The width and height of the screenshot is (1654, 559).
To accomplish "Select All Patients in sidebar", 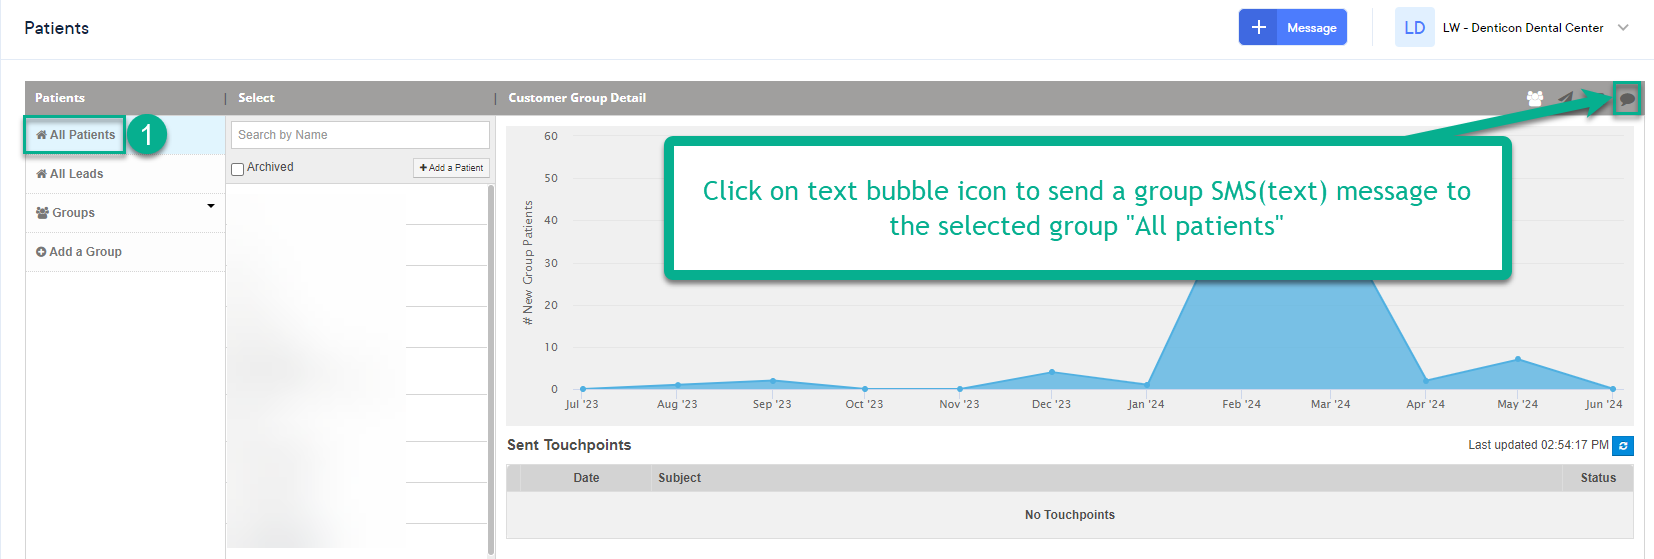I will click(x=75, y=135).
